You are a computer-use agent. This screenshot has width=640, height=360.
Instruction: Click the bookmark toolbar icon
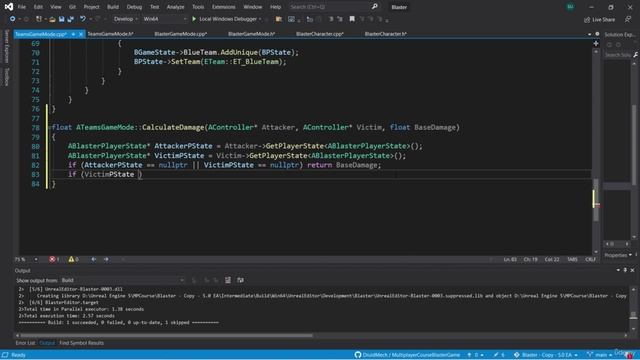point(352,19)
